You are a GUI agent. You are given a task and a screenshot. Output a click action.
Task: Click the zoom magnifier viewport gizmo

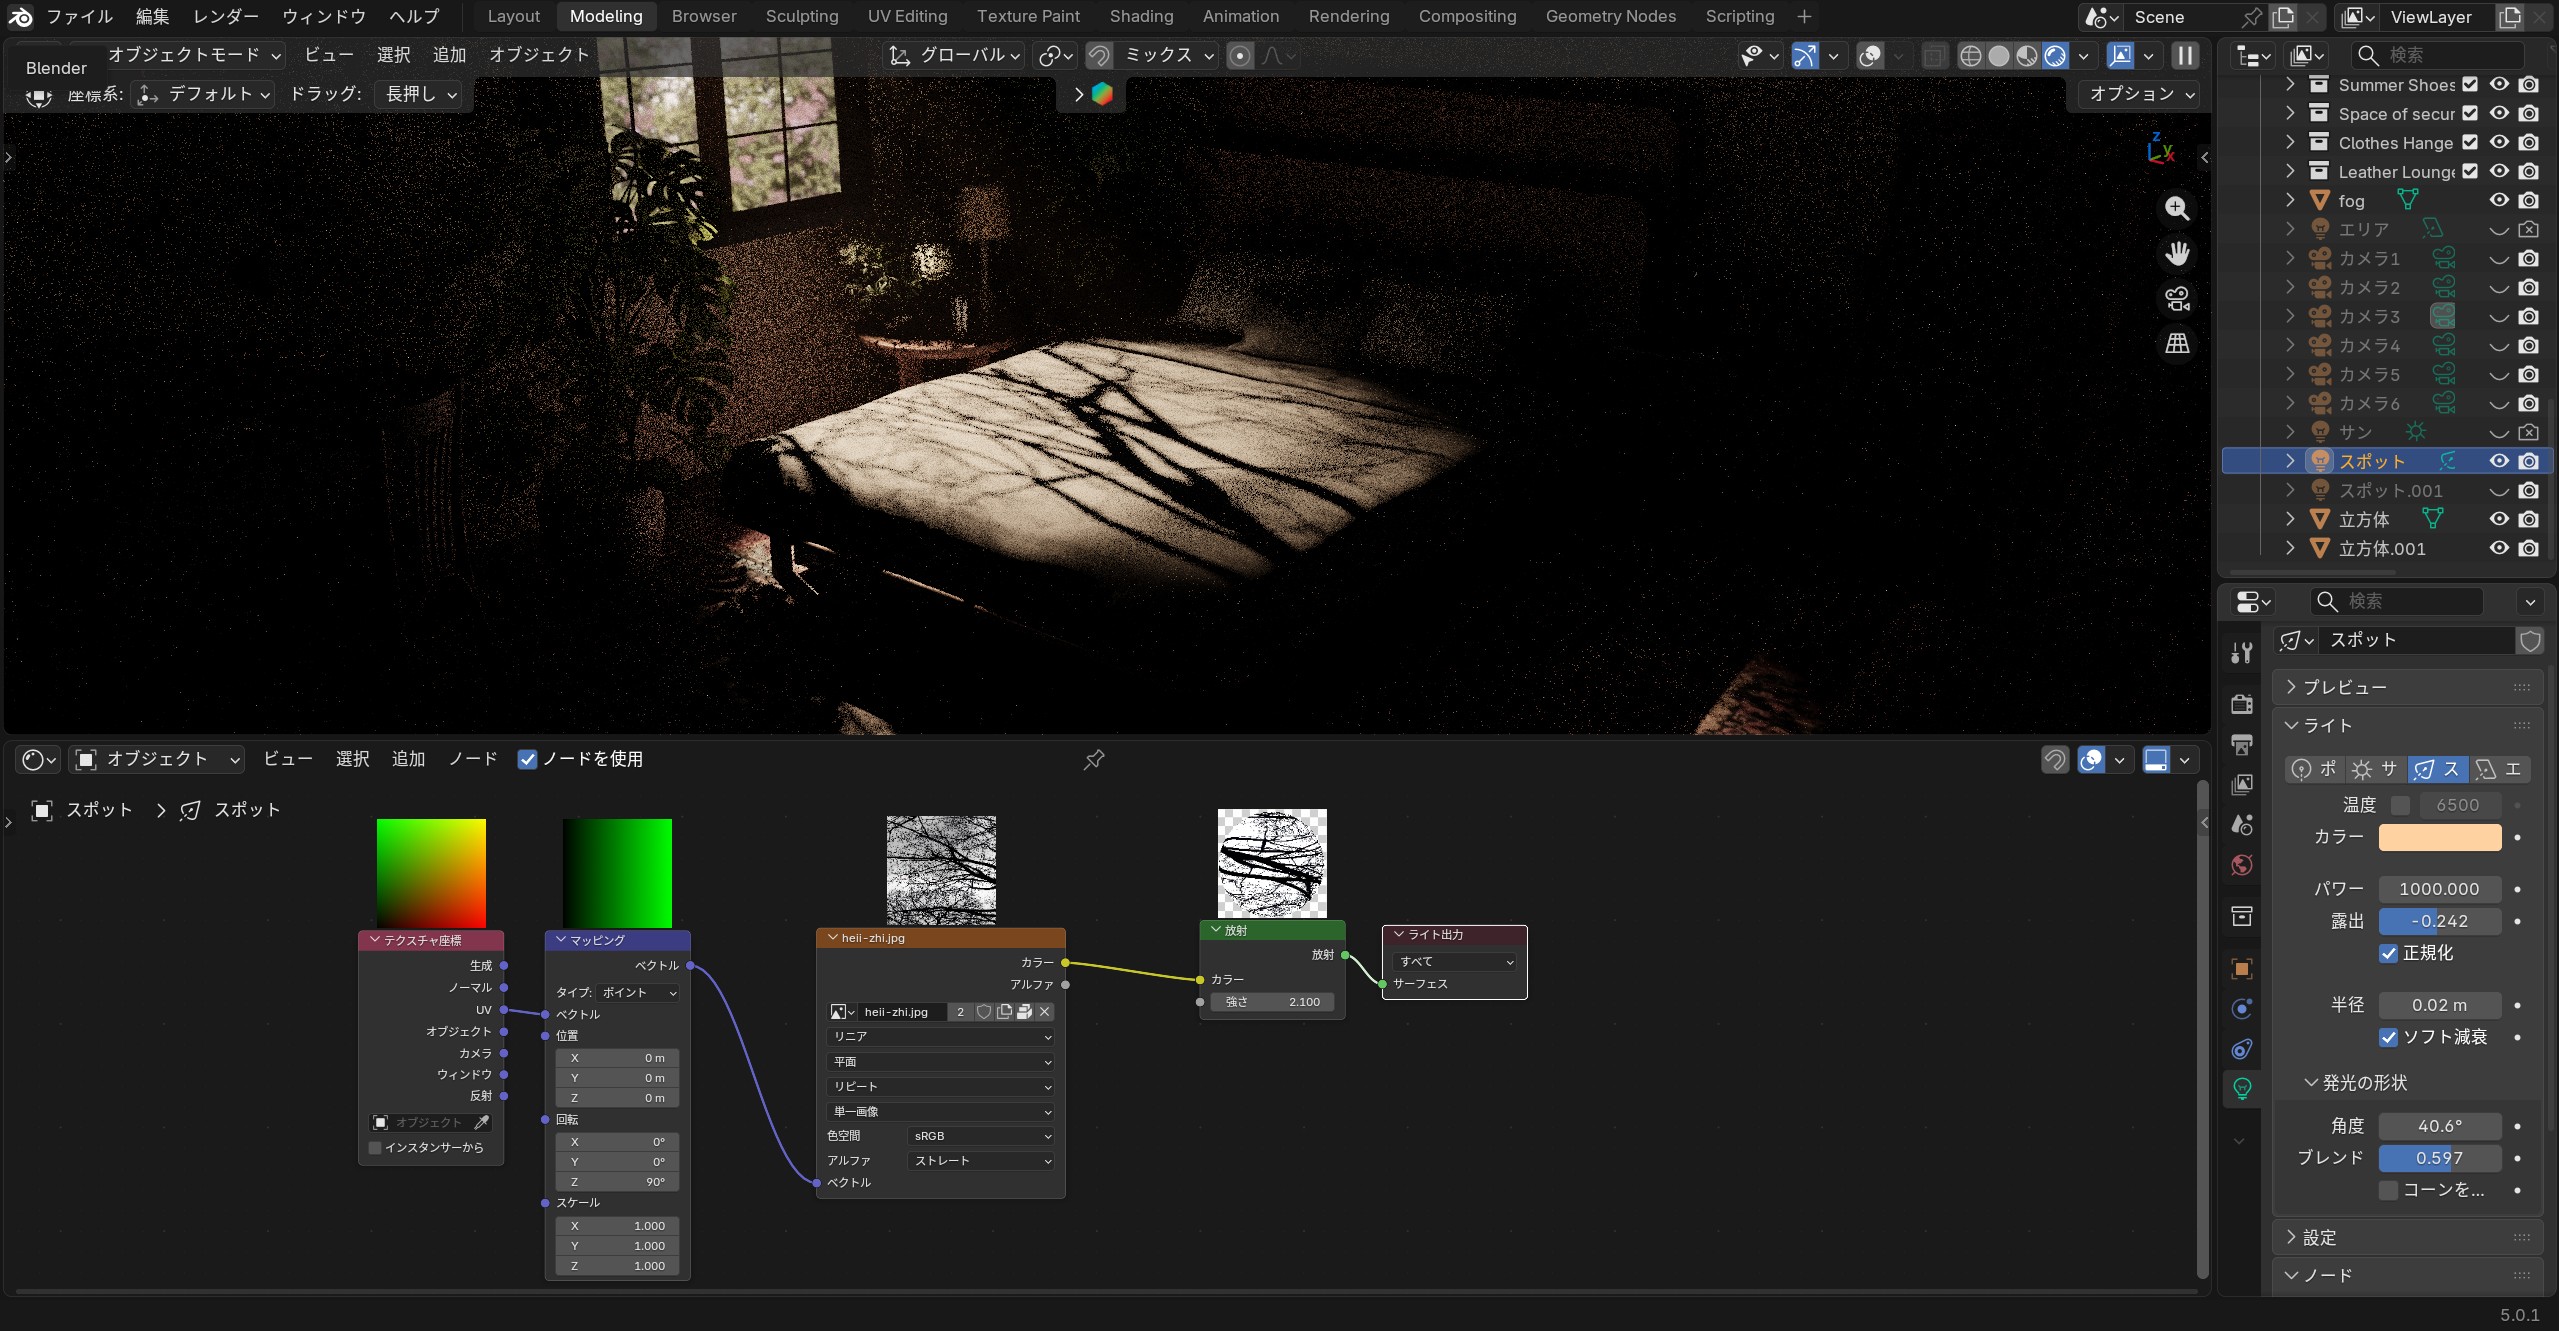point(2177,208)
